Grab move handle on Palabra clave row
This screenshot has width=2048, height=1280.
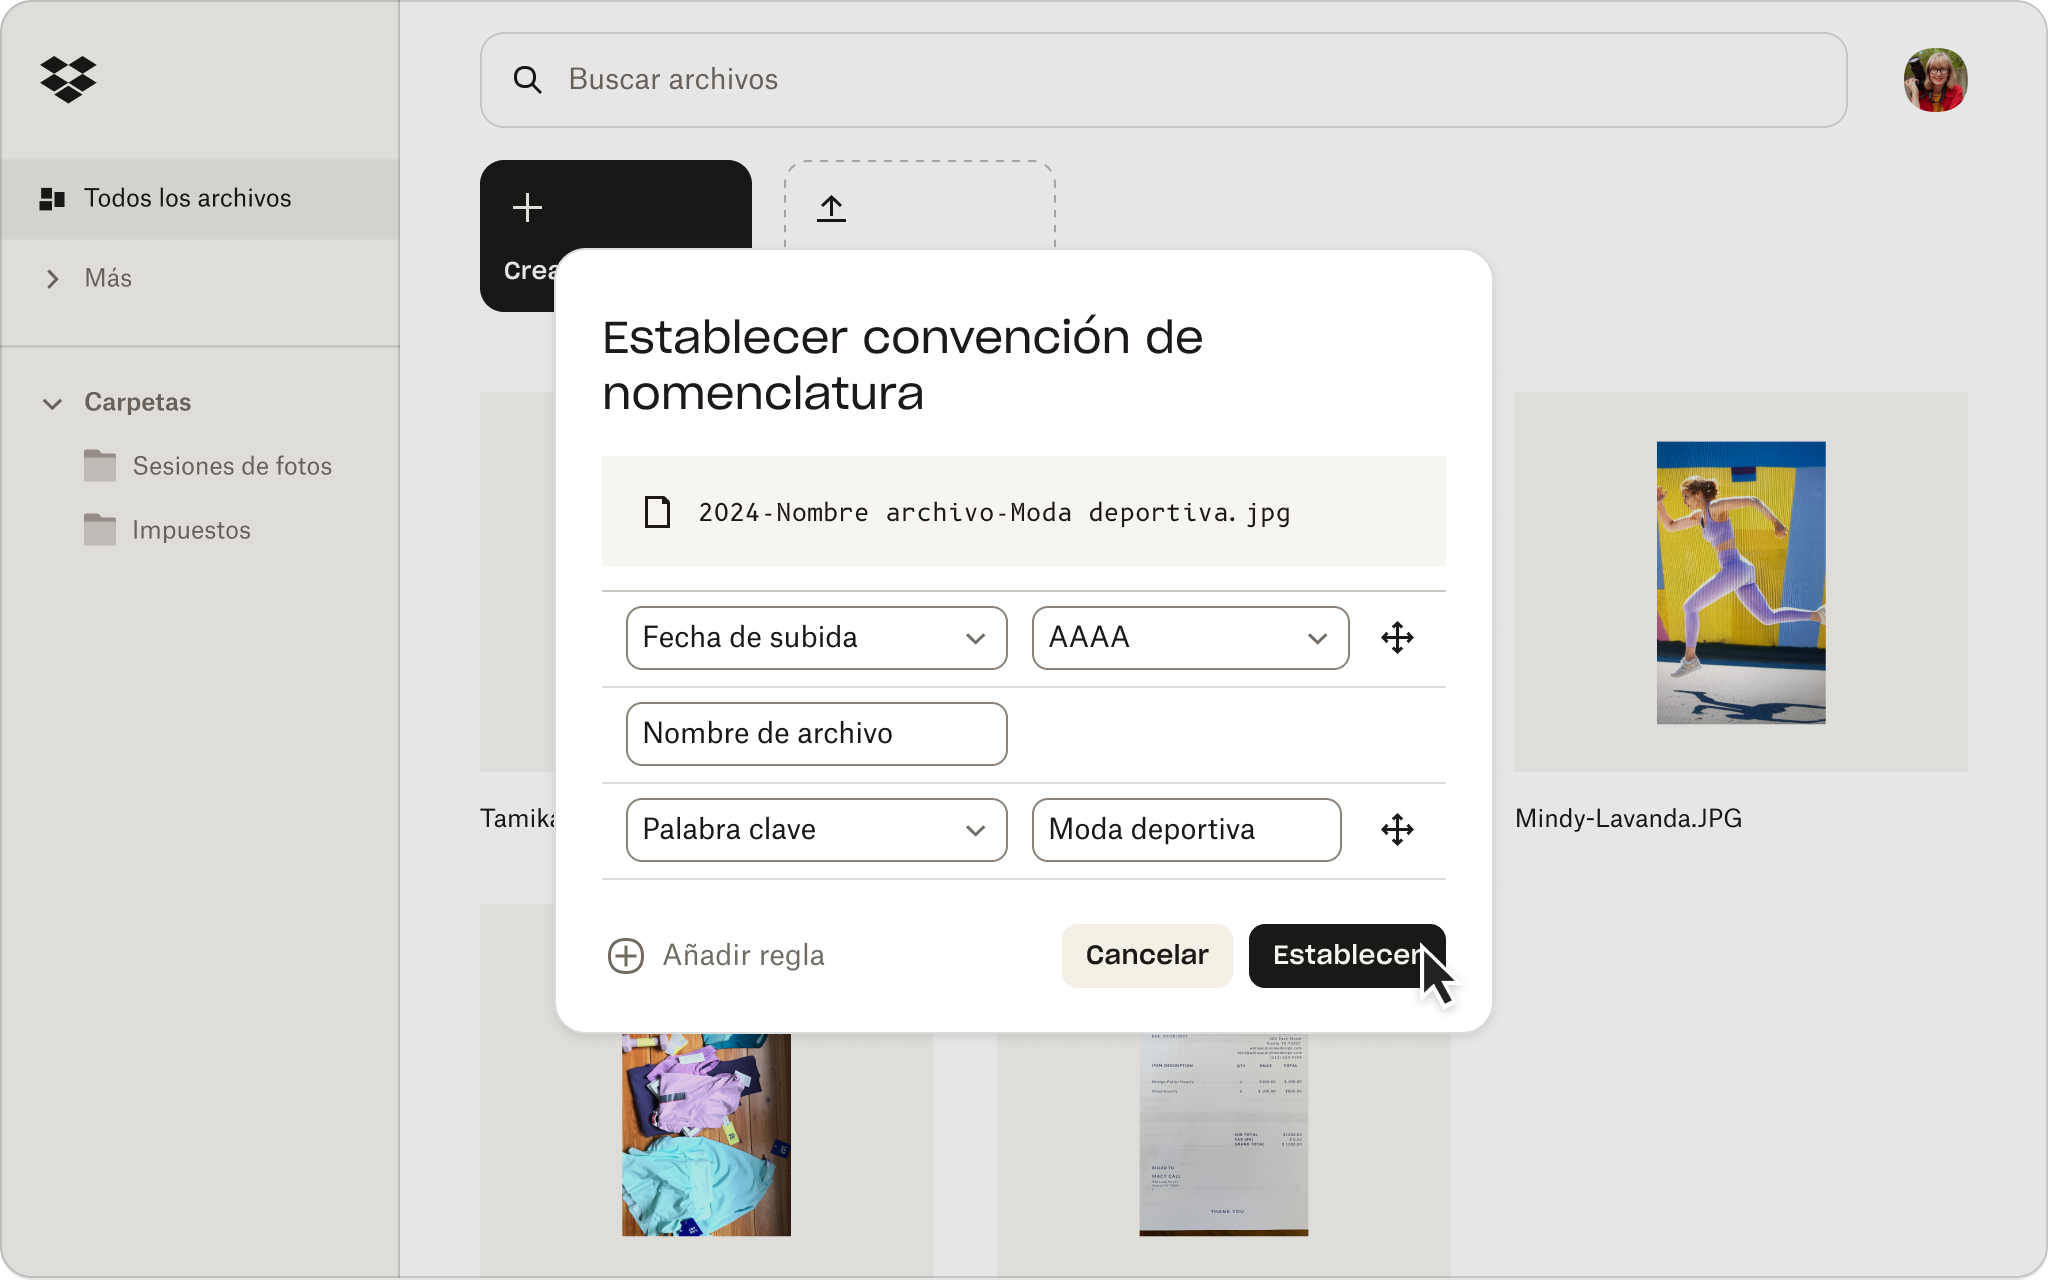(1397, 830)
